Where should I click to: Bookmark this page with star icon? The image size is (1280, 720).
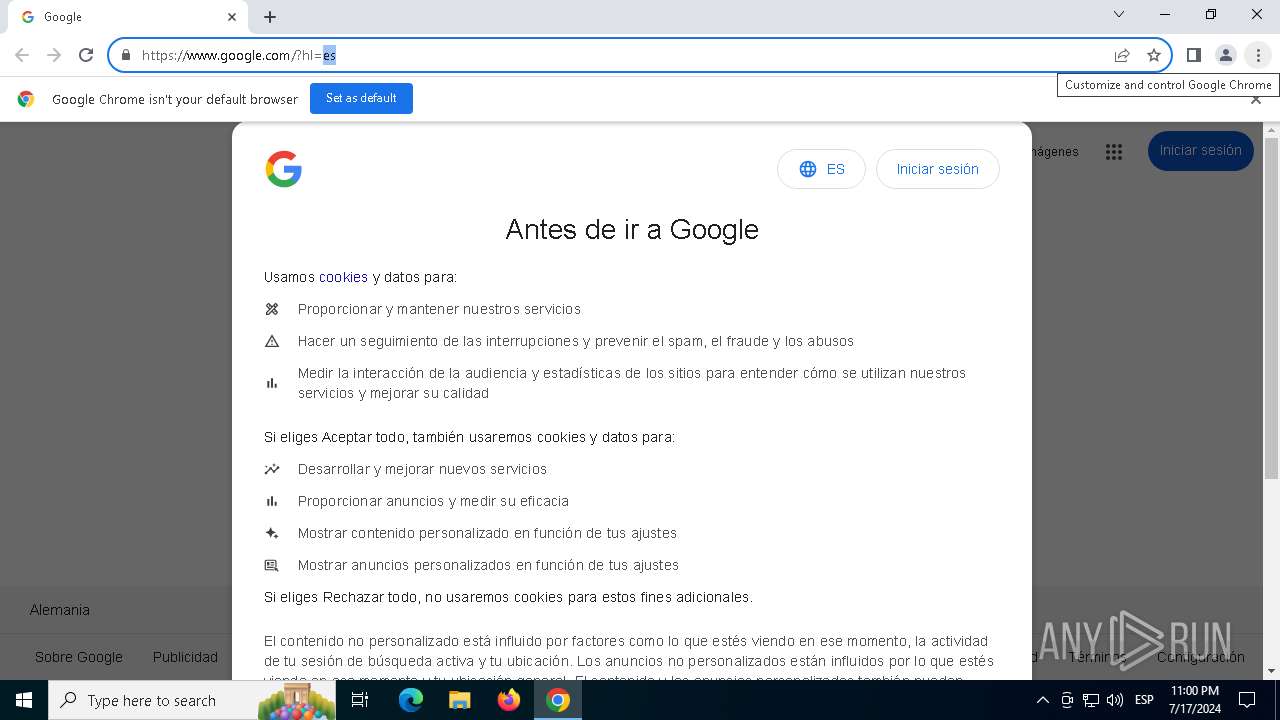[1154, 55]
